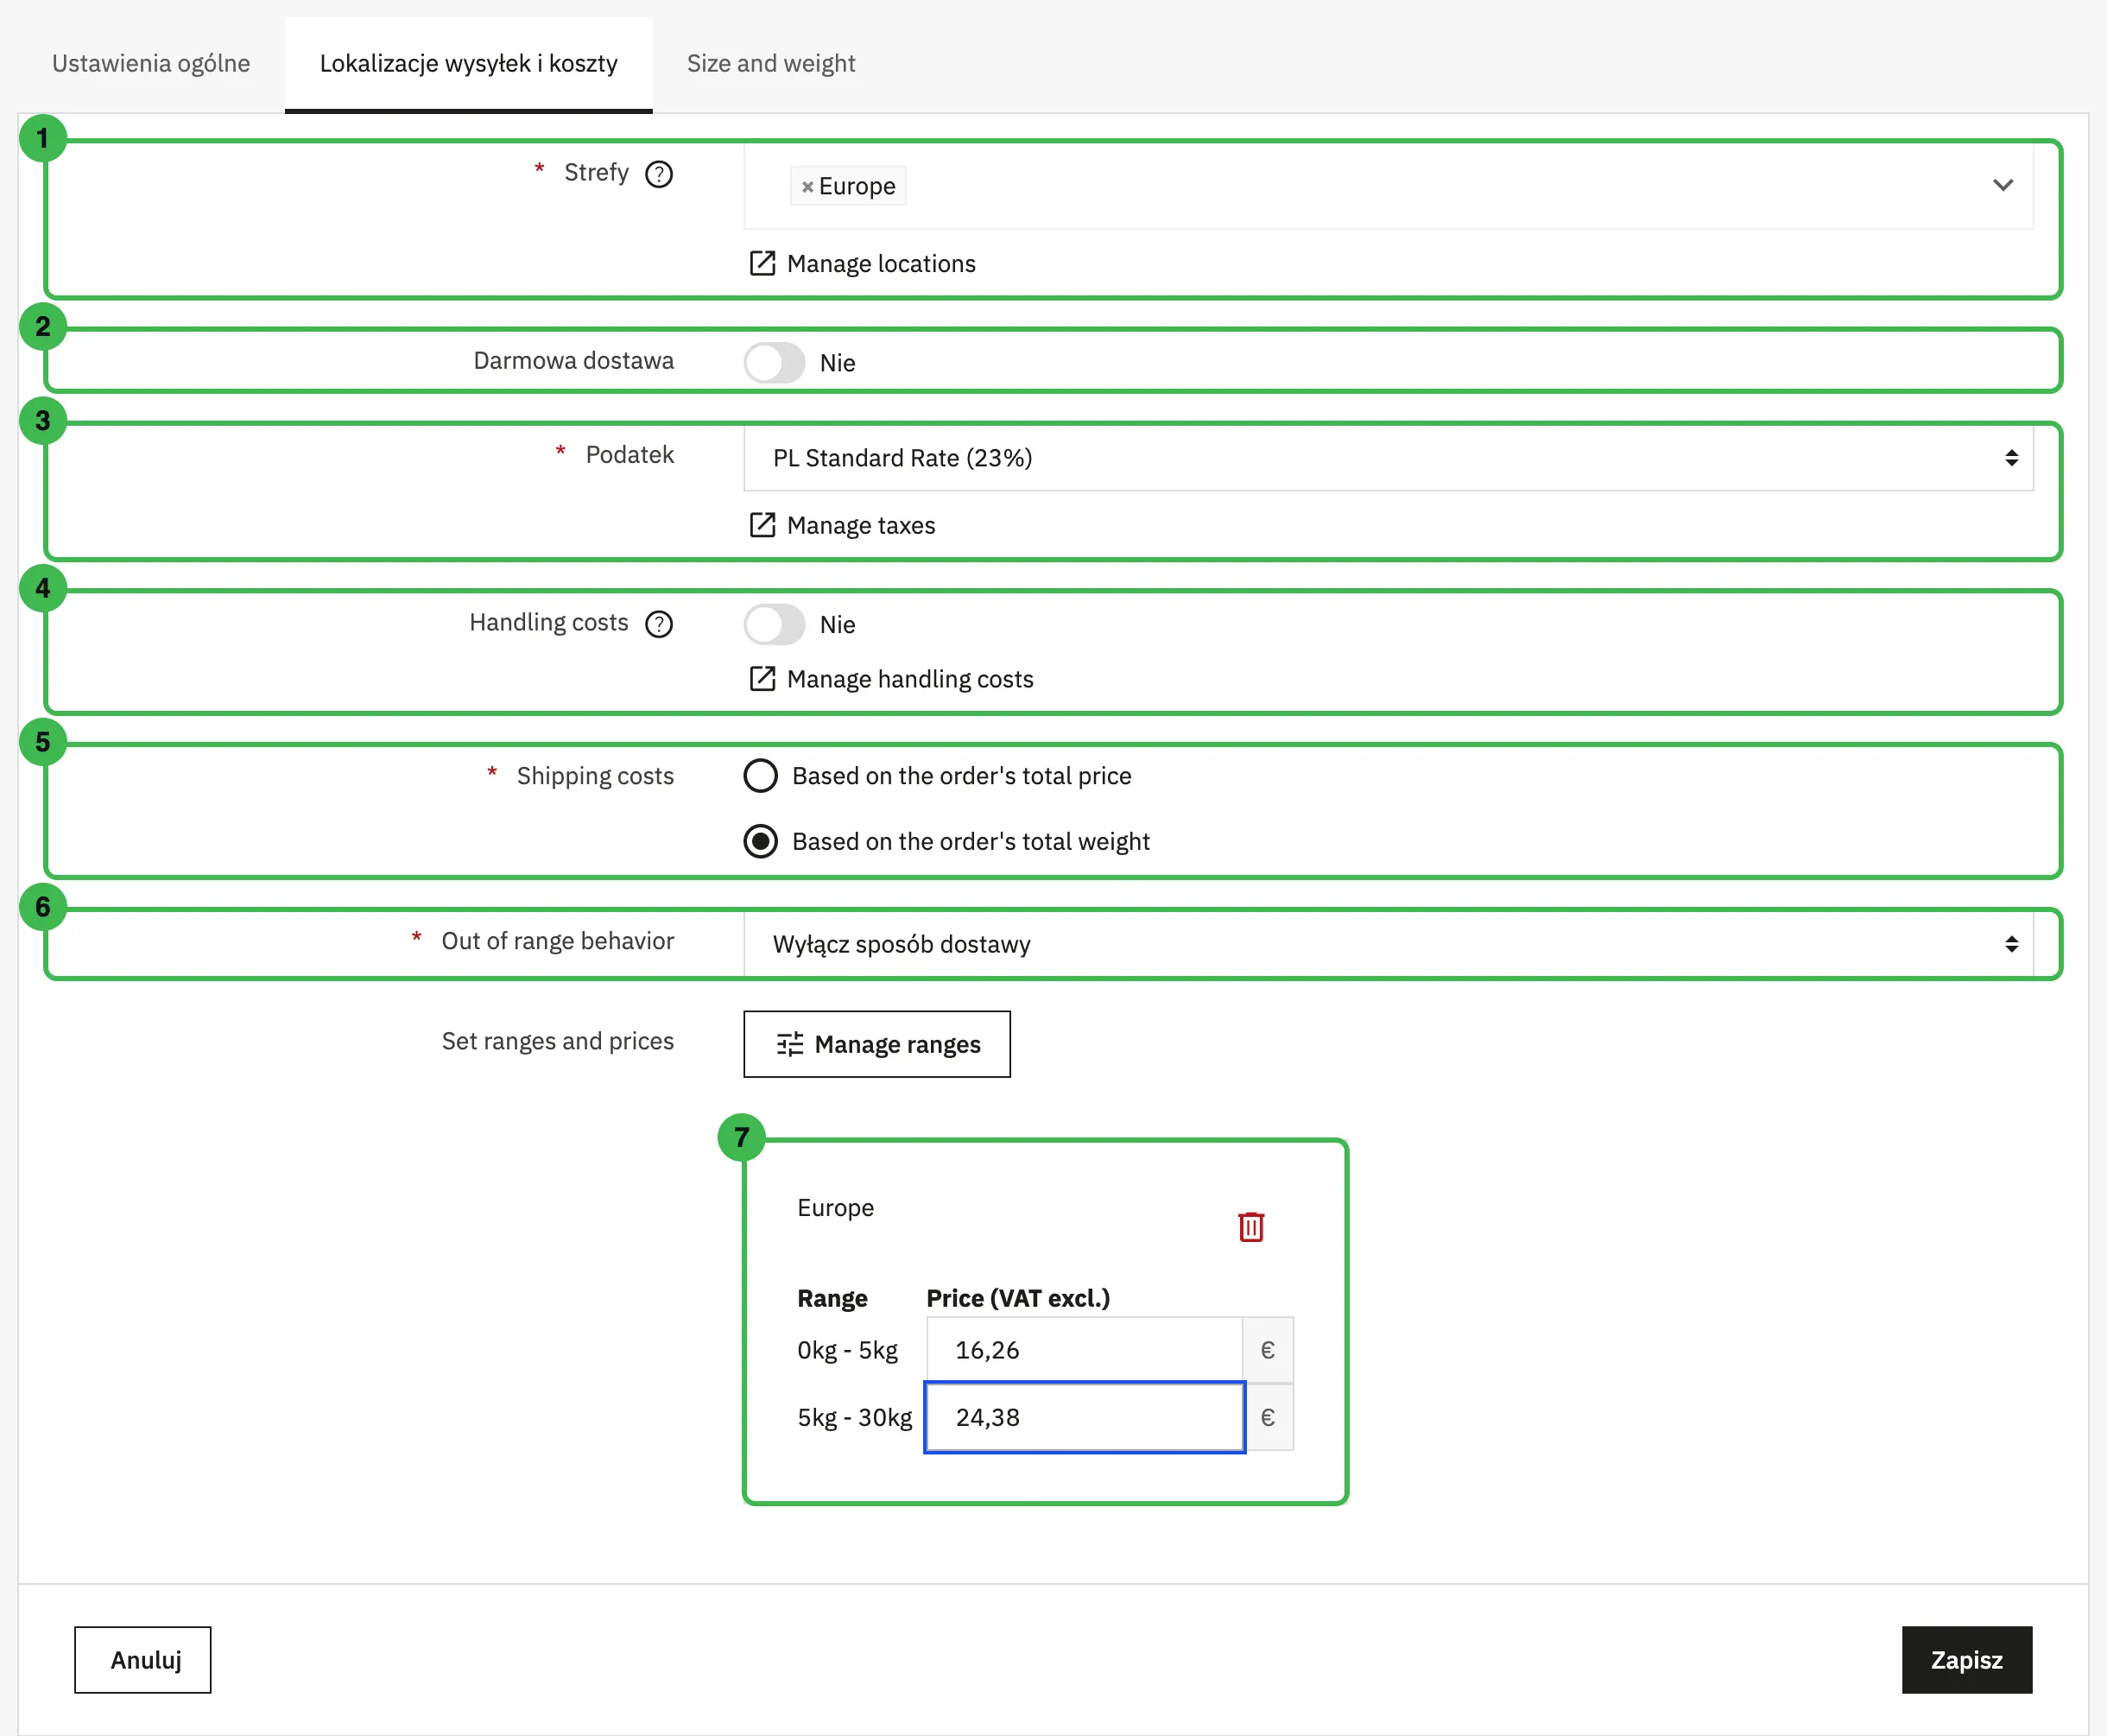The width and height of the screenshot is (2107, 1736).
Task: Open the Podatek tax rate dropdown
Action: (x=1388, y=458)
